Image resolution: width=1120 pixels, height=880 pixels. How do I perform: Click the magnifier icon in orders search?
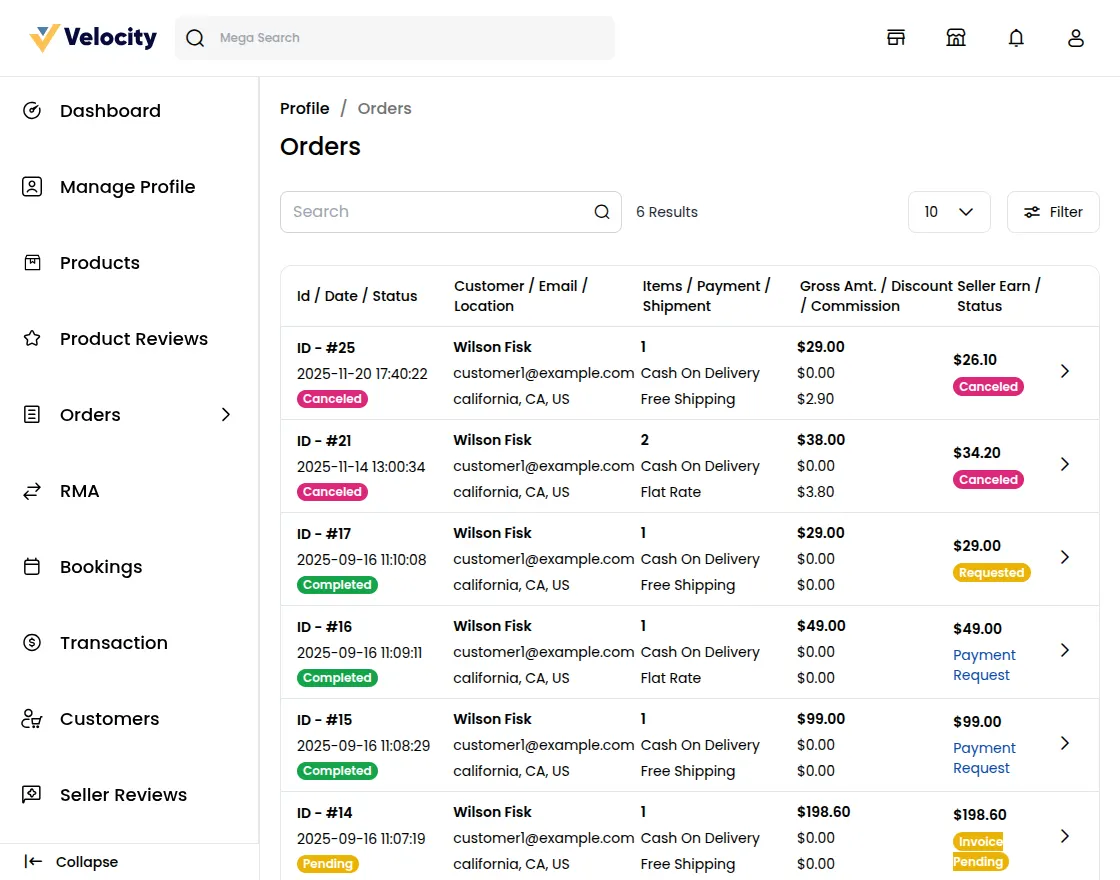602,212
